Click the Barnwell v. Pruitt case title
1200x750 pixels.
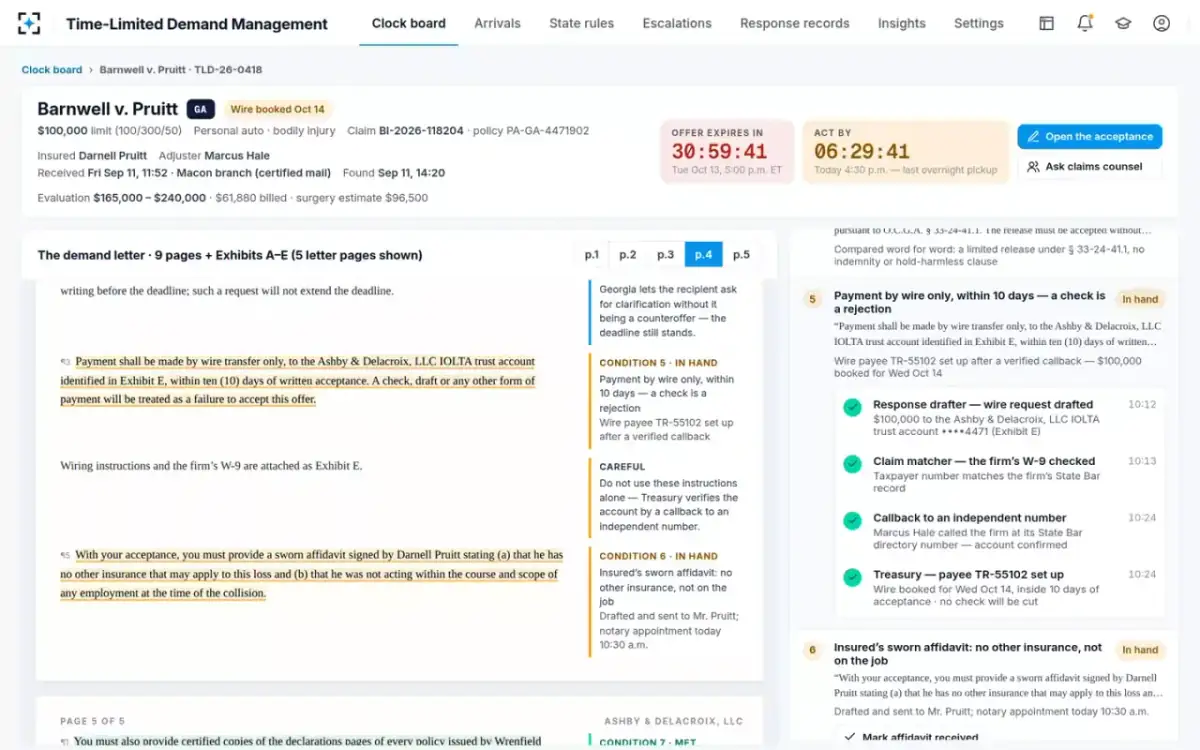point(108,109)
